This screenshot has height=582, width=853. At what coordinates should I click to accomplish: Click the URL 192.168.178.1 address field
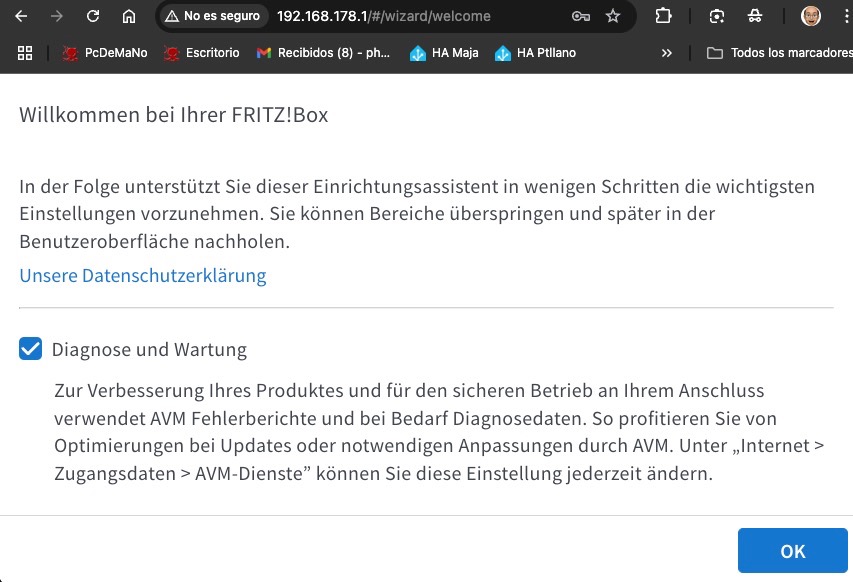point(384,16)
